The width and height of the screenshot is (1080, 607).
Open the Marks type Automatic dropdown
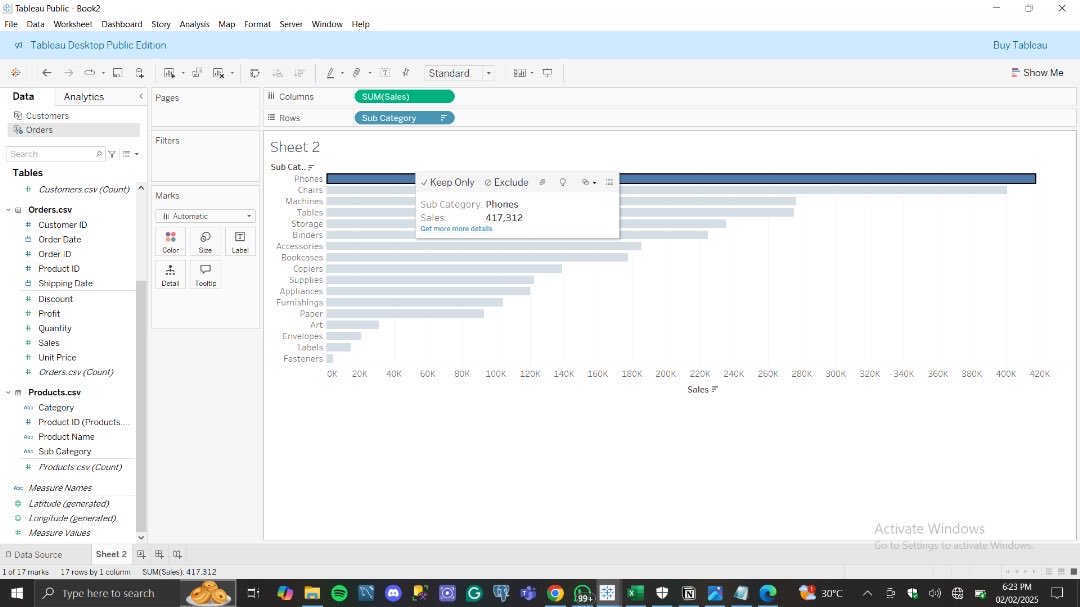(205, 216)
